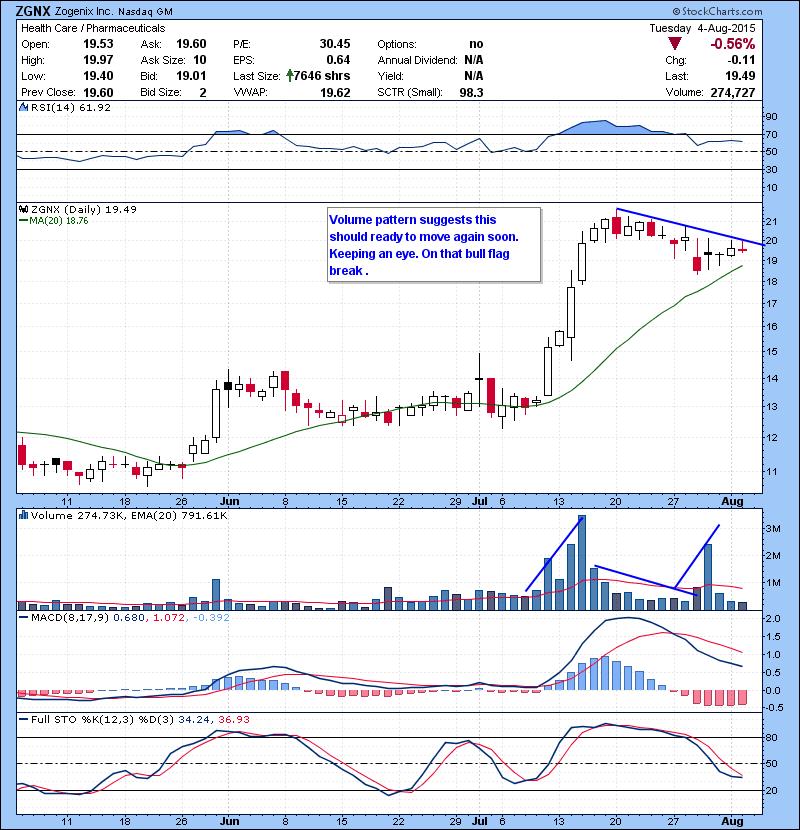Click the Options value no
Image resolution: width=800 pixels, height=830 pixels.
click(x=476, y=43)
